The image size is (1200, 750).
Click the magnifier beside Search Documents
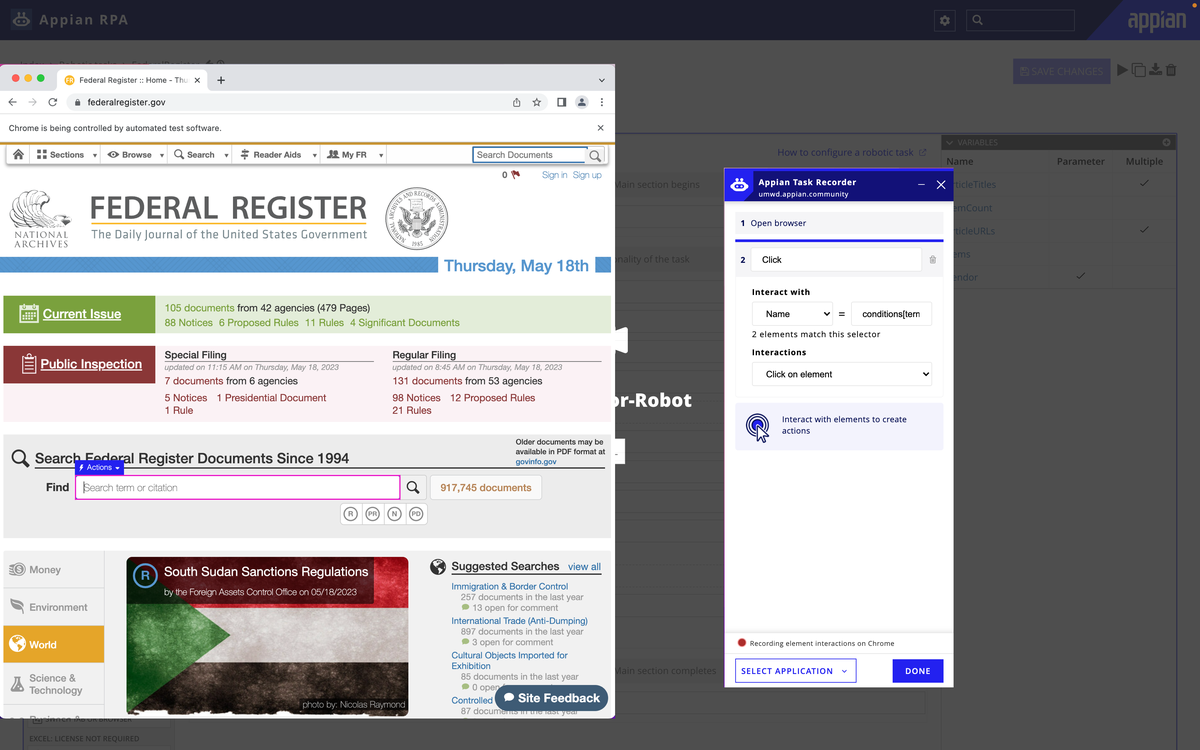(x=595, y=155)
